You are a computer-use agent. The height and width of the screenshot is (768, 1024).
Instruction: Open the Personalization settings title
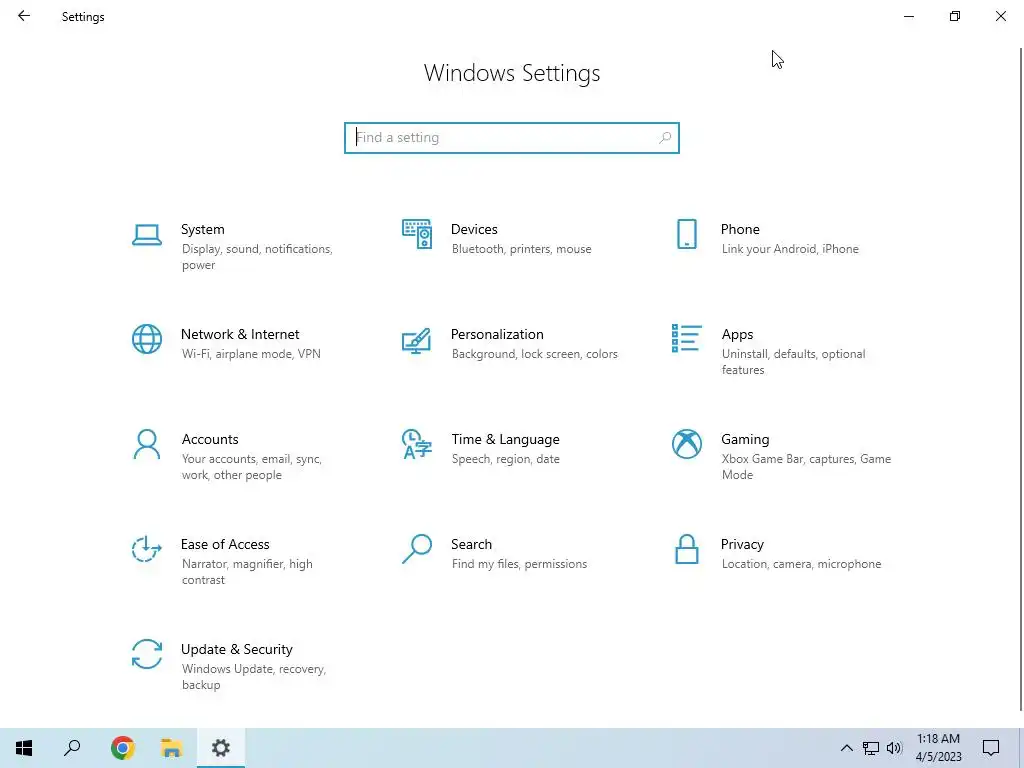point(497,334)
